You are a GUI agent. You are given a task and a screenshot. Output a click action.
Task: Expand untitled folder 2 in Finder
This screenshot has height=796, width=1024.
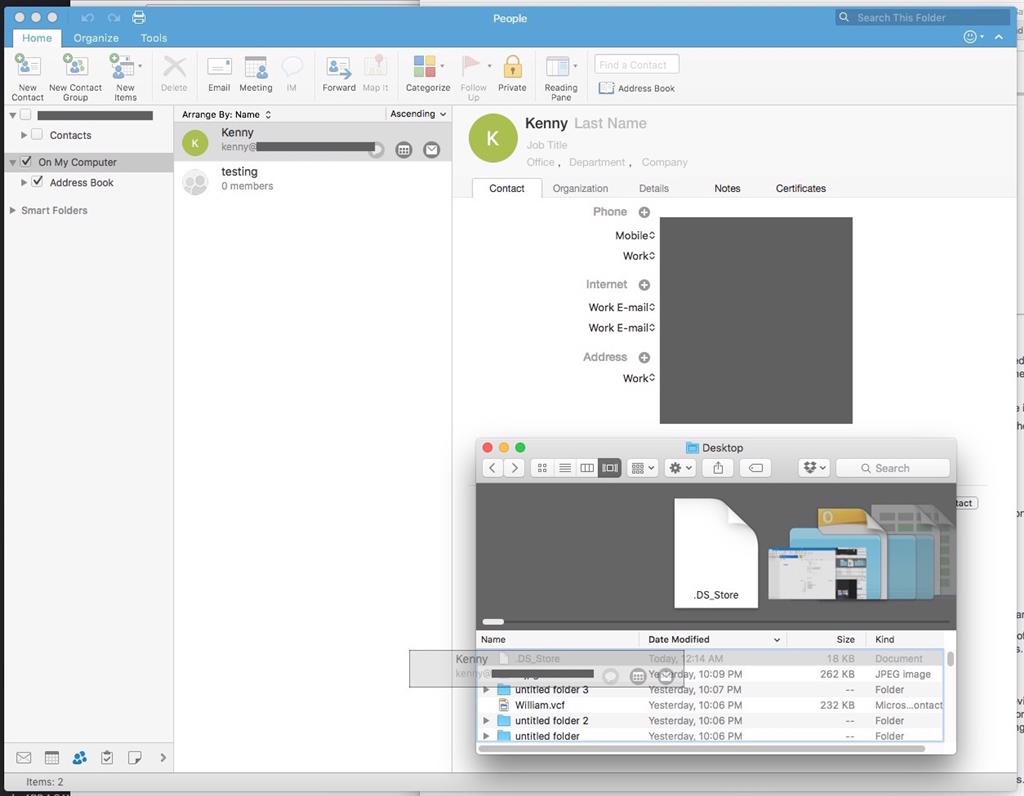click(486, 720)
